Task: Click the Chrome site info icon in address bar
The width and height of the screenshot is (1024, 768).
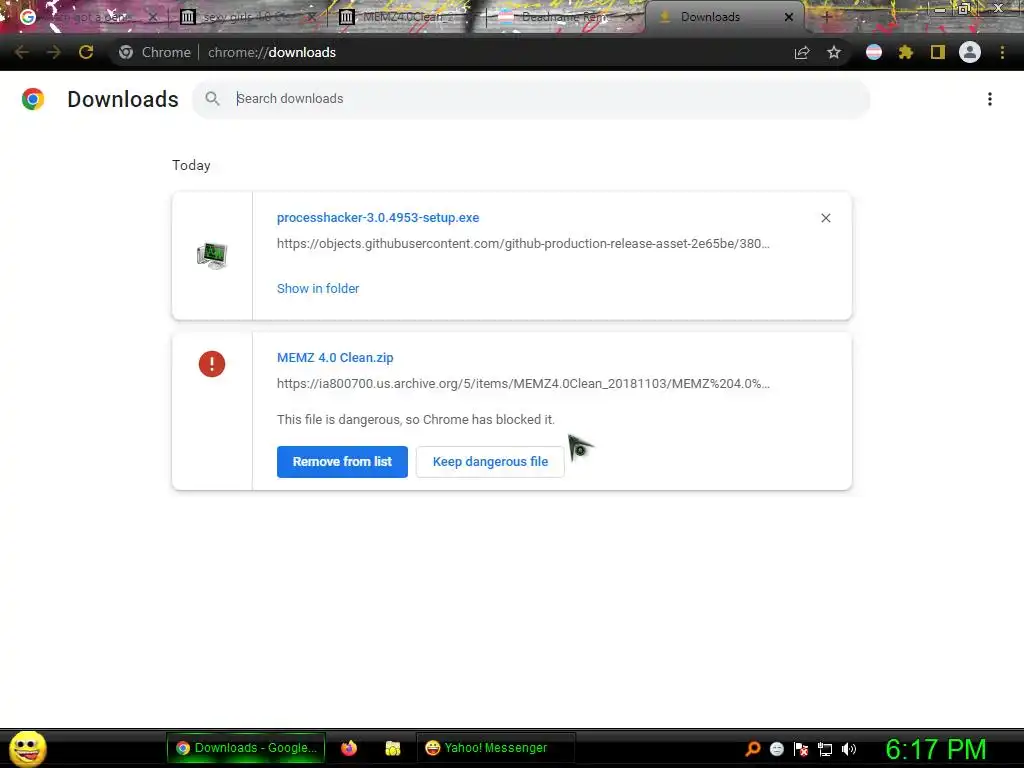Action: (126, 52)
